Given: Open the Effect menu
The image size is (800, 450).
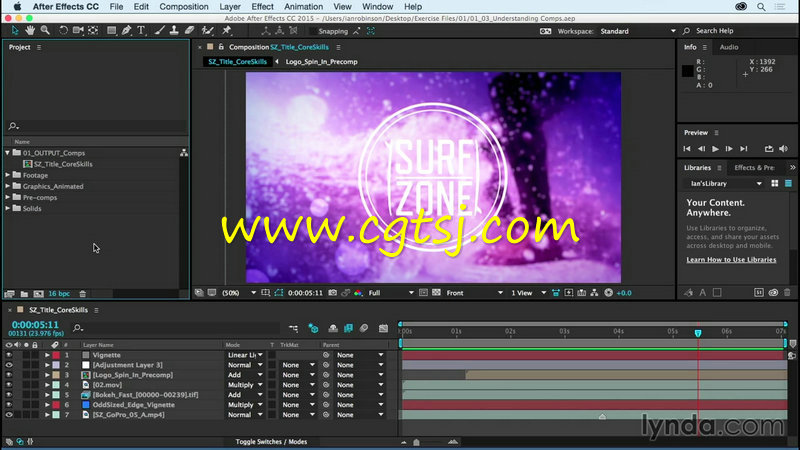Looking at the screenshot, I should [x=262, y=7].
